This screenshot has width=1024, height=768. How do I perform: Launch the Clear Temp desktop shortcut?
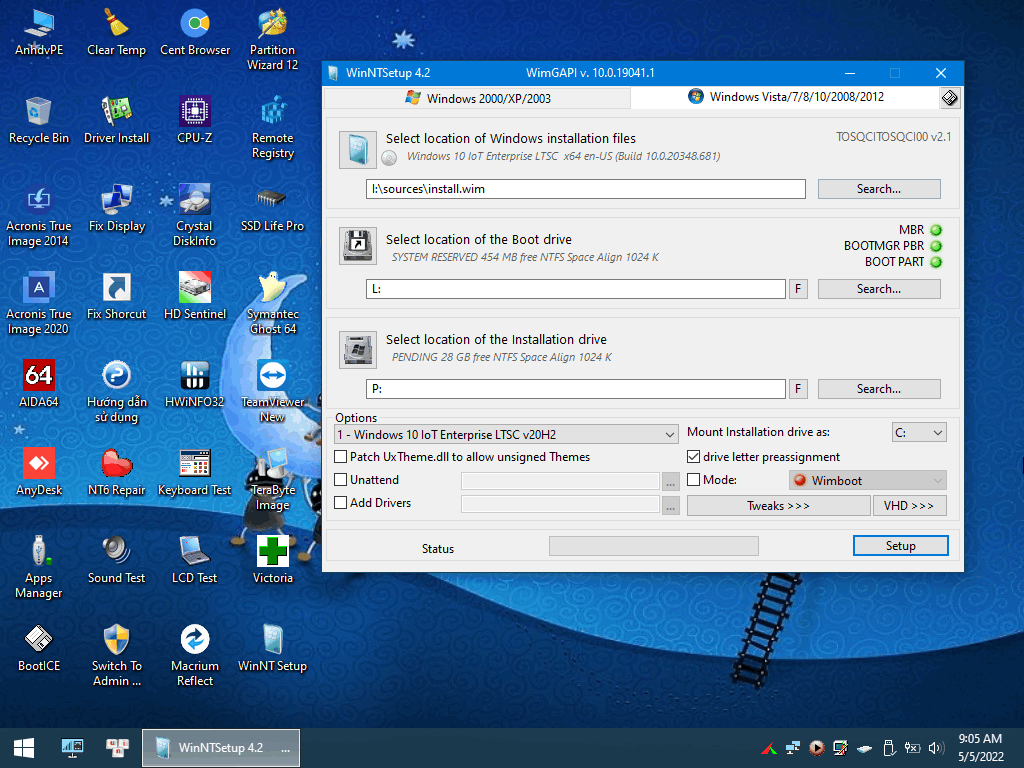116,33
